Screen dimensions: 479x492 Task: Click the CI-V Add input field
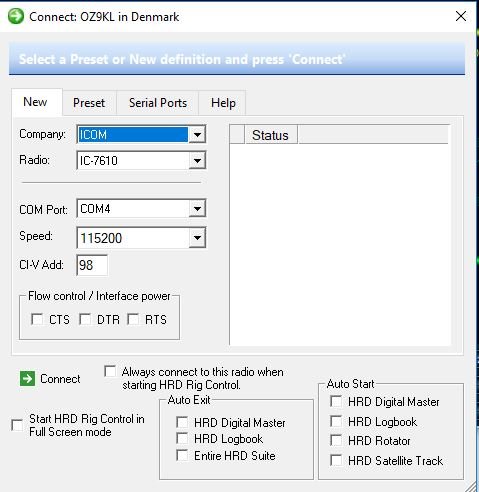92,265
